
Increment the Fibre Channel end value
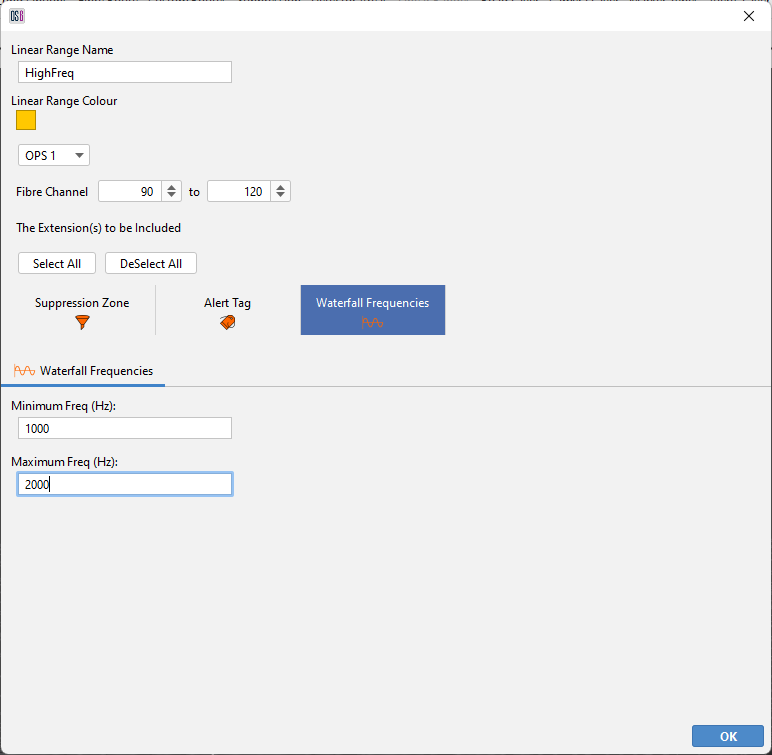pos(281,187)
